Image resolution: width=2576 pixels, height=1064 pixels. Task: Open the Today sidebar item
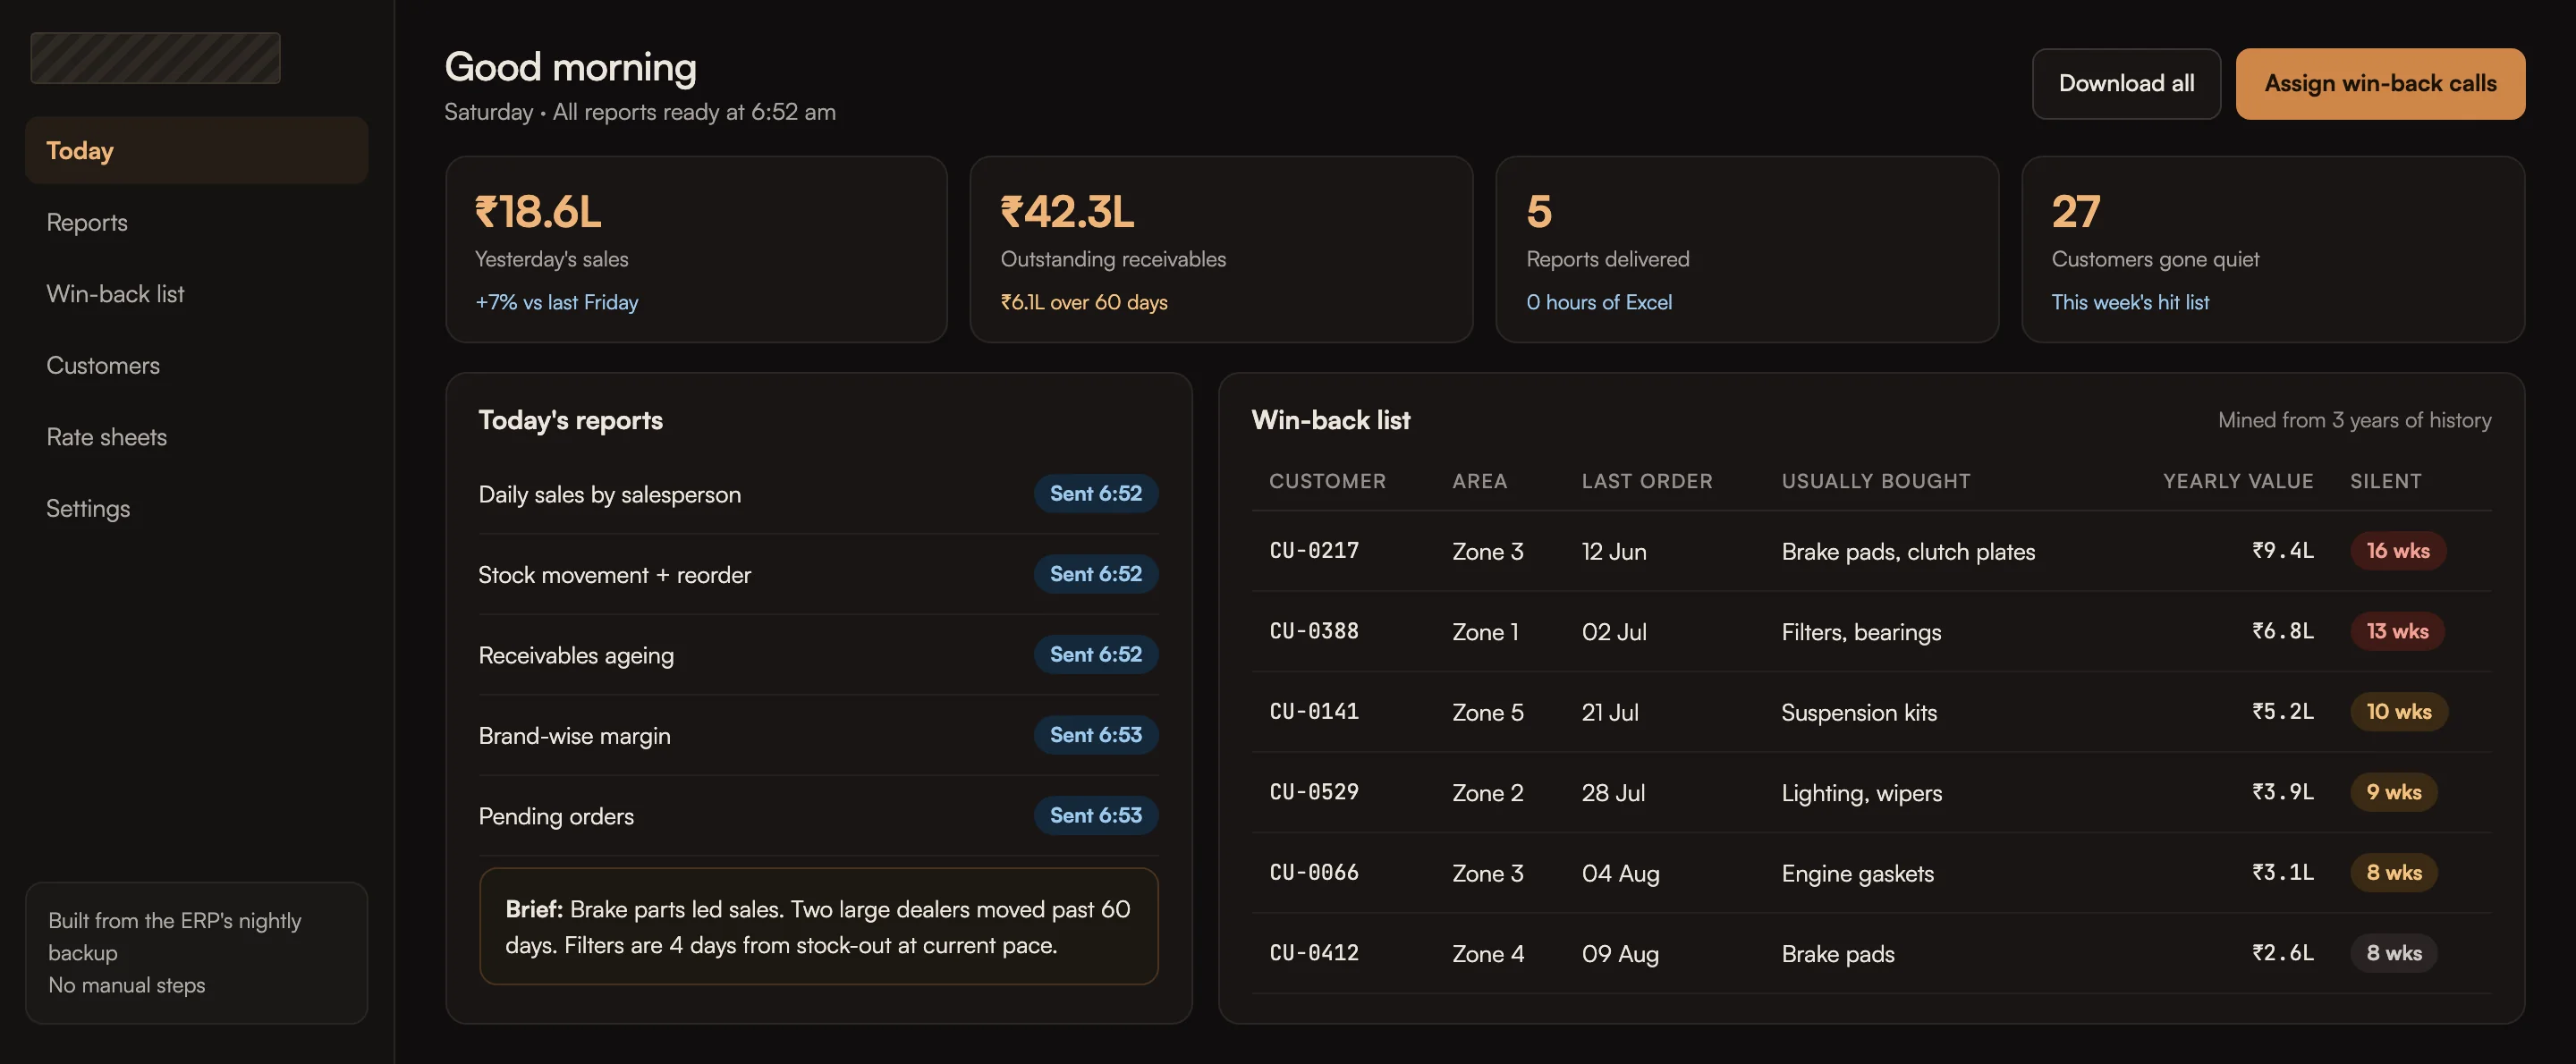point(196,150)
